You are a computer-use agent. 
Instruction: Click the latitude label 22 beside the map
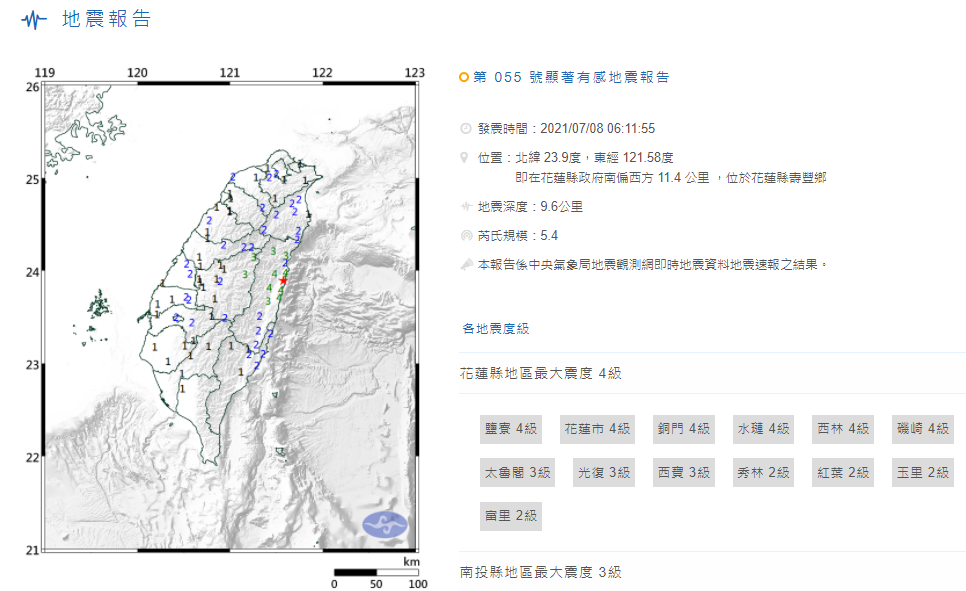coord(32,458)
